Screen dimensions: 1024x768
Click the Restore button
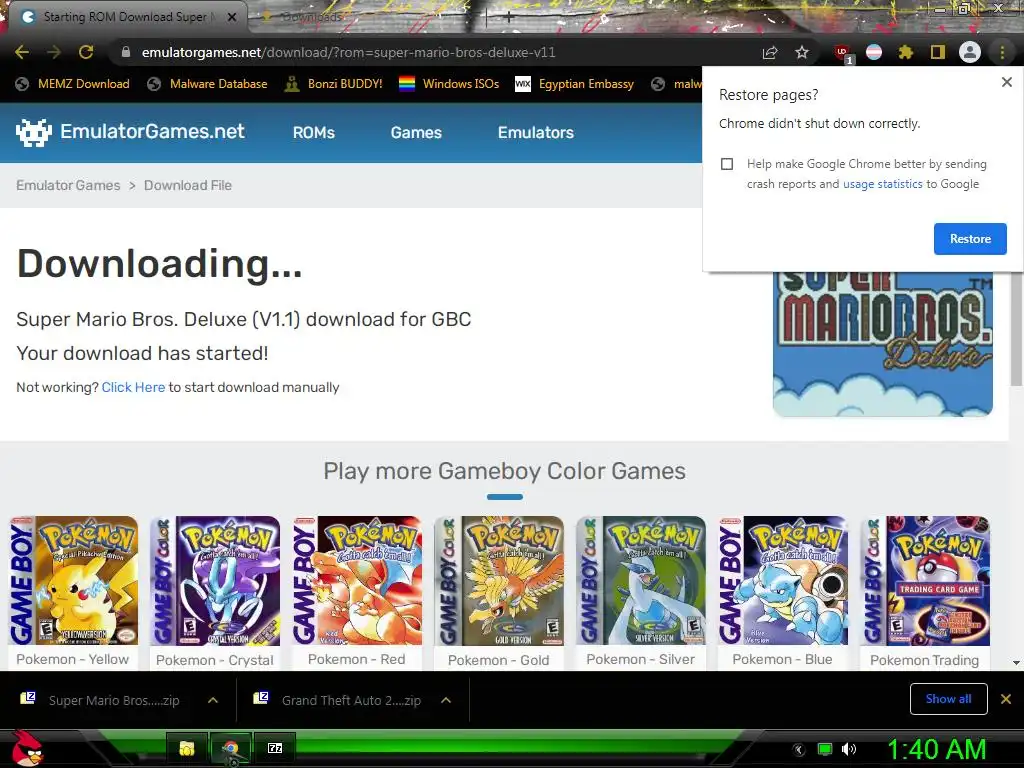tap(970, 239)
